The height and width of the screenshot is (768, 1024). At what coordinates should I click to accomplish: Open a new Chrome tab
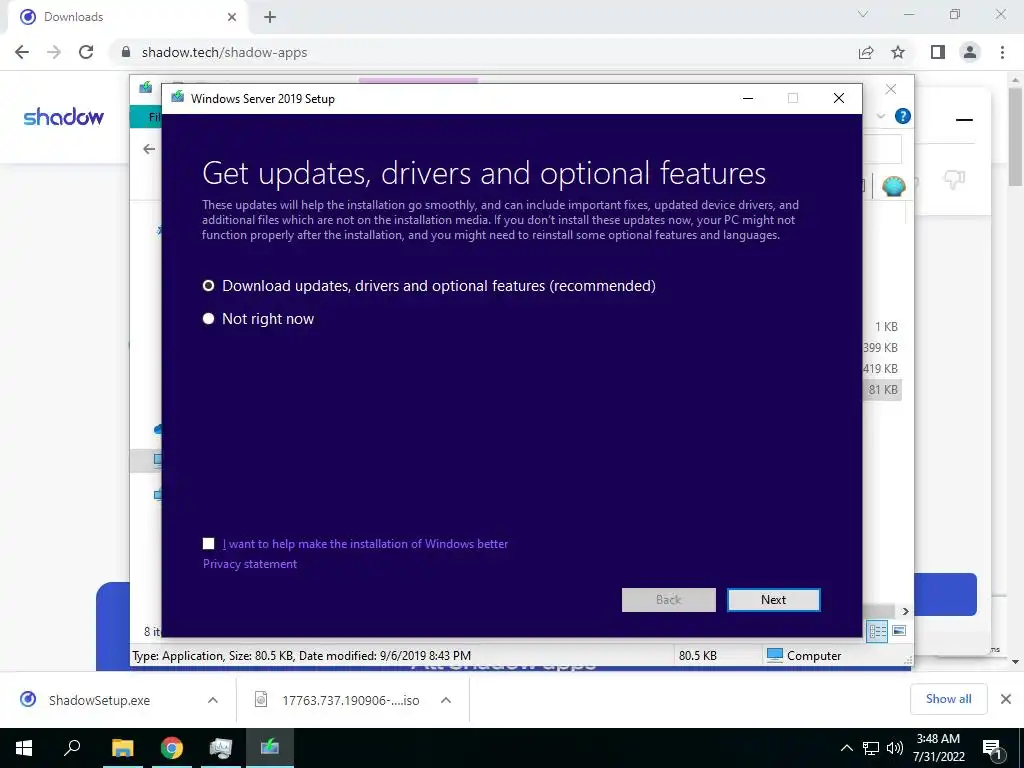tap(270, 17)
